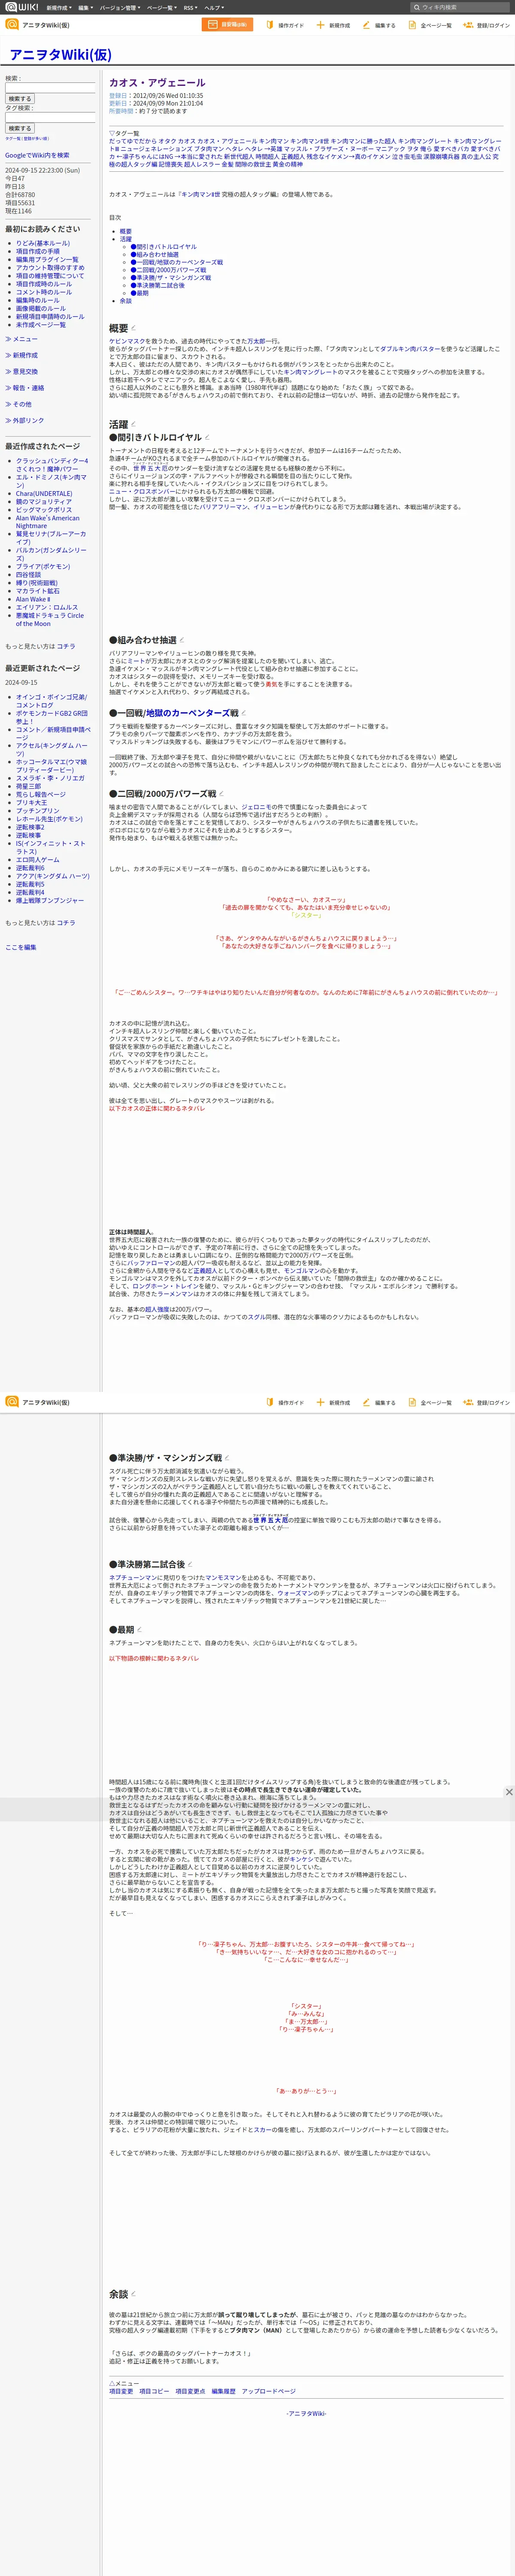The width and height of the screenshot is (515, 2576).
Task: Open the 未作成ページ一覧 sidebar link
Action: (x=41, y=324)
